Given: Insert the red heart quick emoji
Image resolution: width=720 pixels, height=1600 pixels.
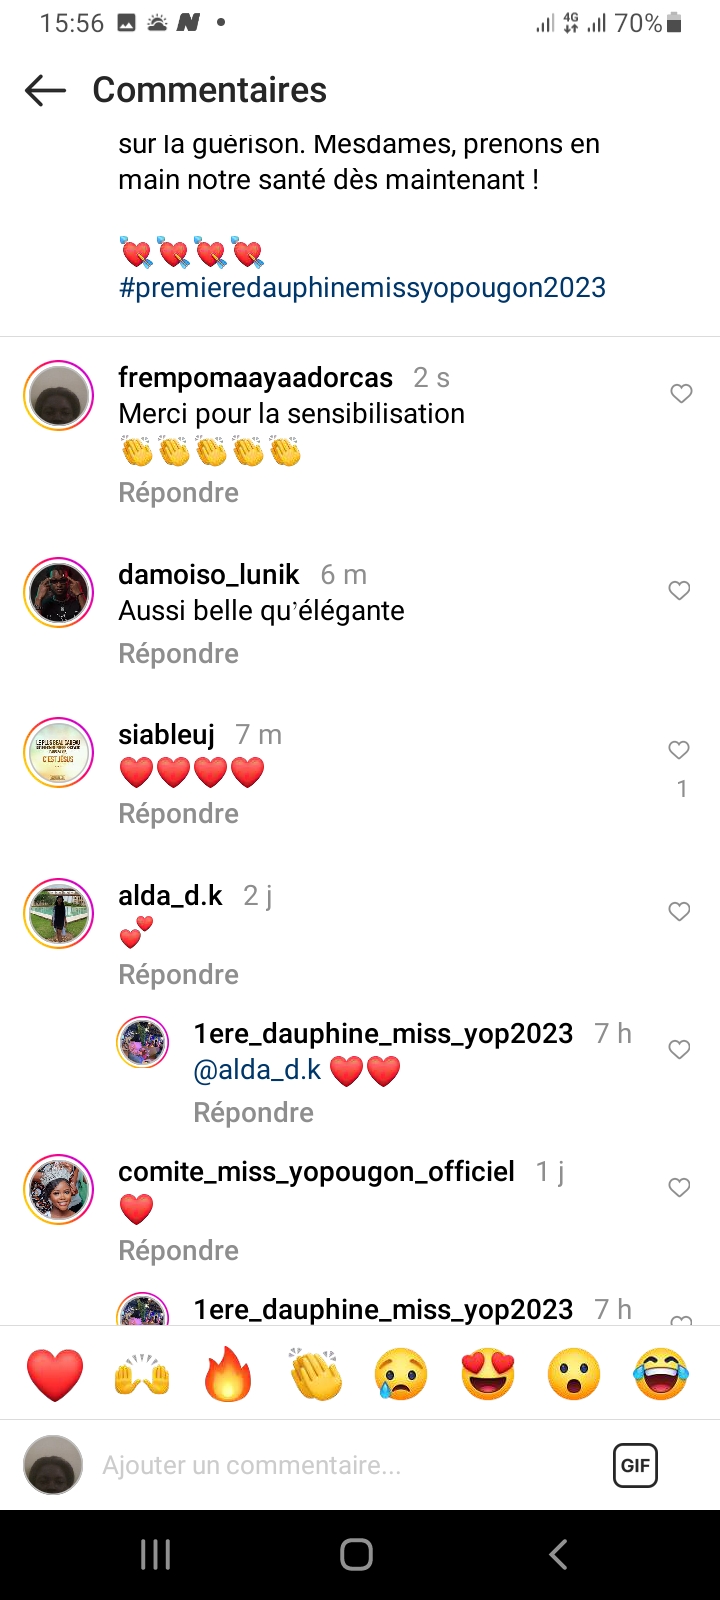Looking at the screenshot, I should 55,1374.
